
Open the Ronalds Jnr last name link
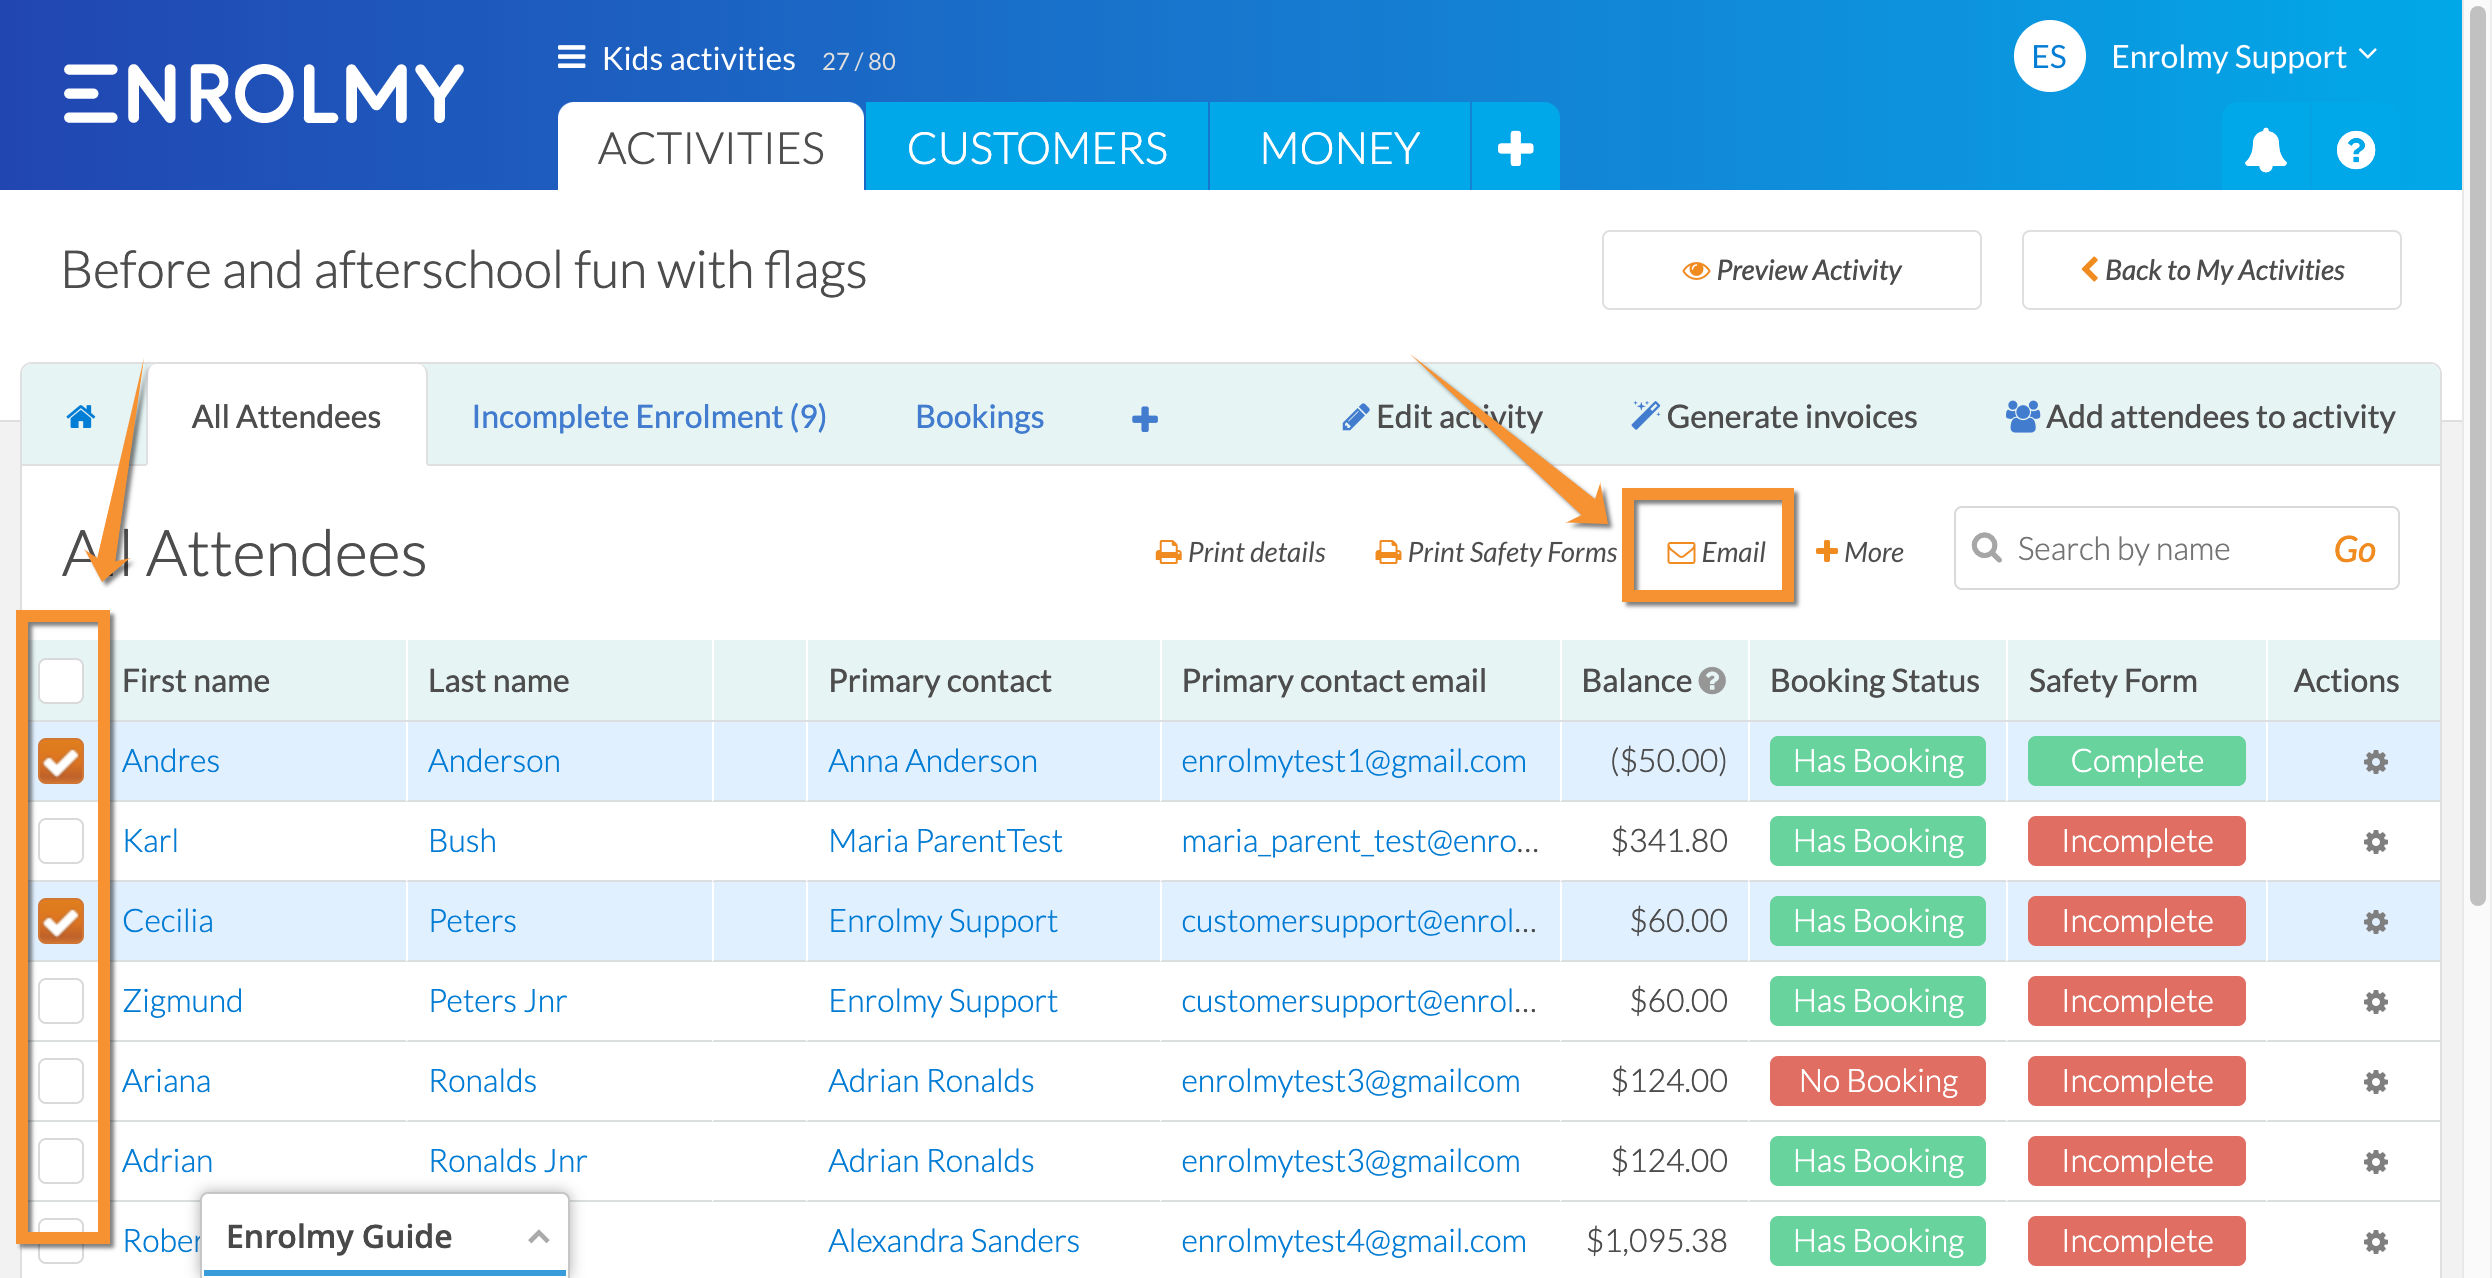[507, 1161]
